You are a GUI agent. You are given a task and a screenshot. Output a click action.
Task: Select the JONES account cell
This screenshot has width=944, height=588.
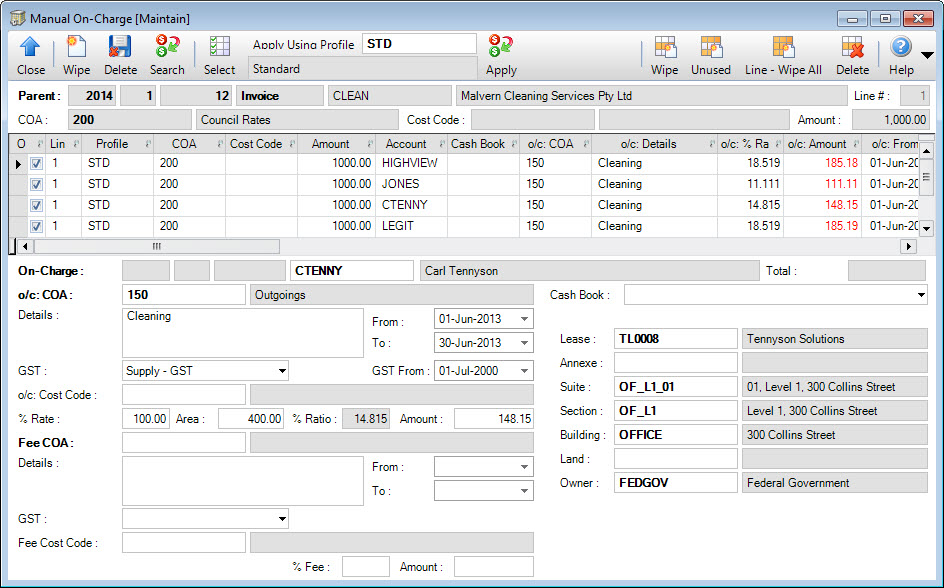click(411, 184)
